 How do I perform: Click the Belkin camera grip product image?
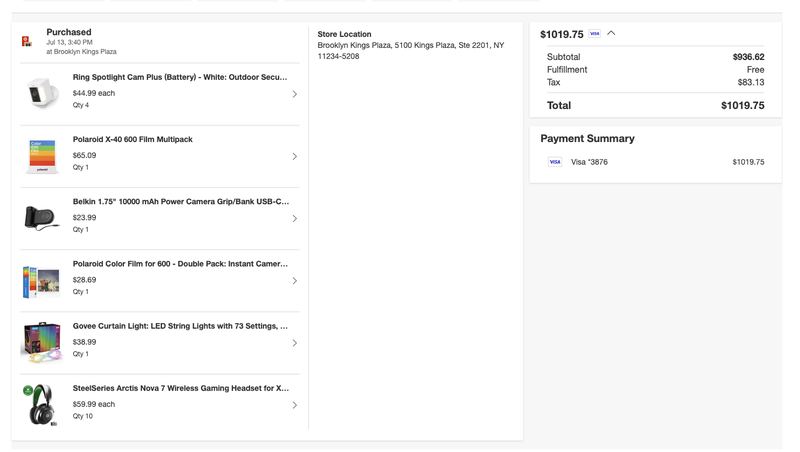[x=41, y=218]
